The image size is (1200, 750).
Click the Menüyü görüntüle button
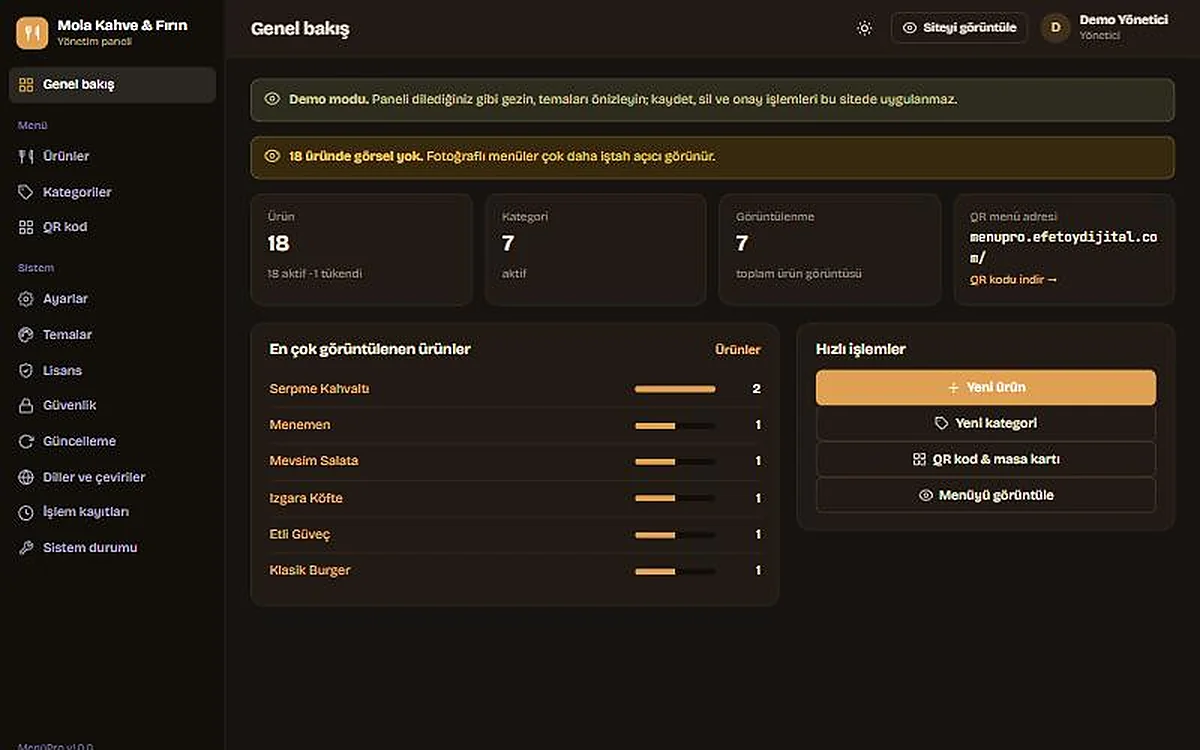986,495
